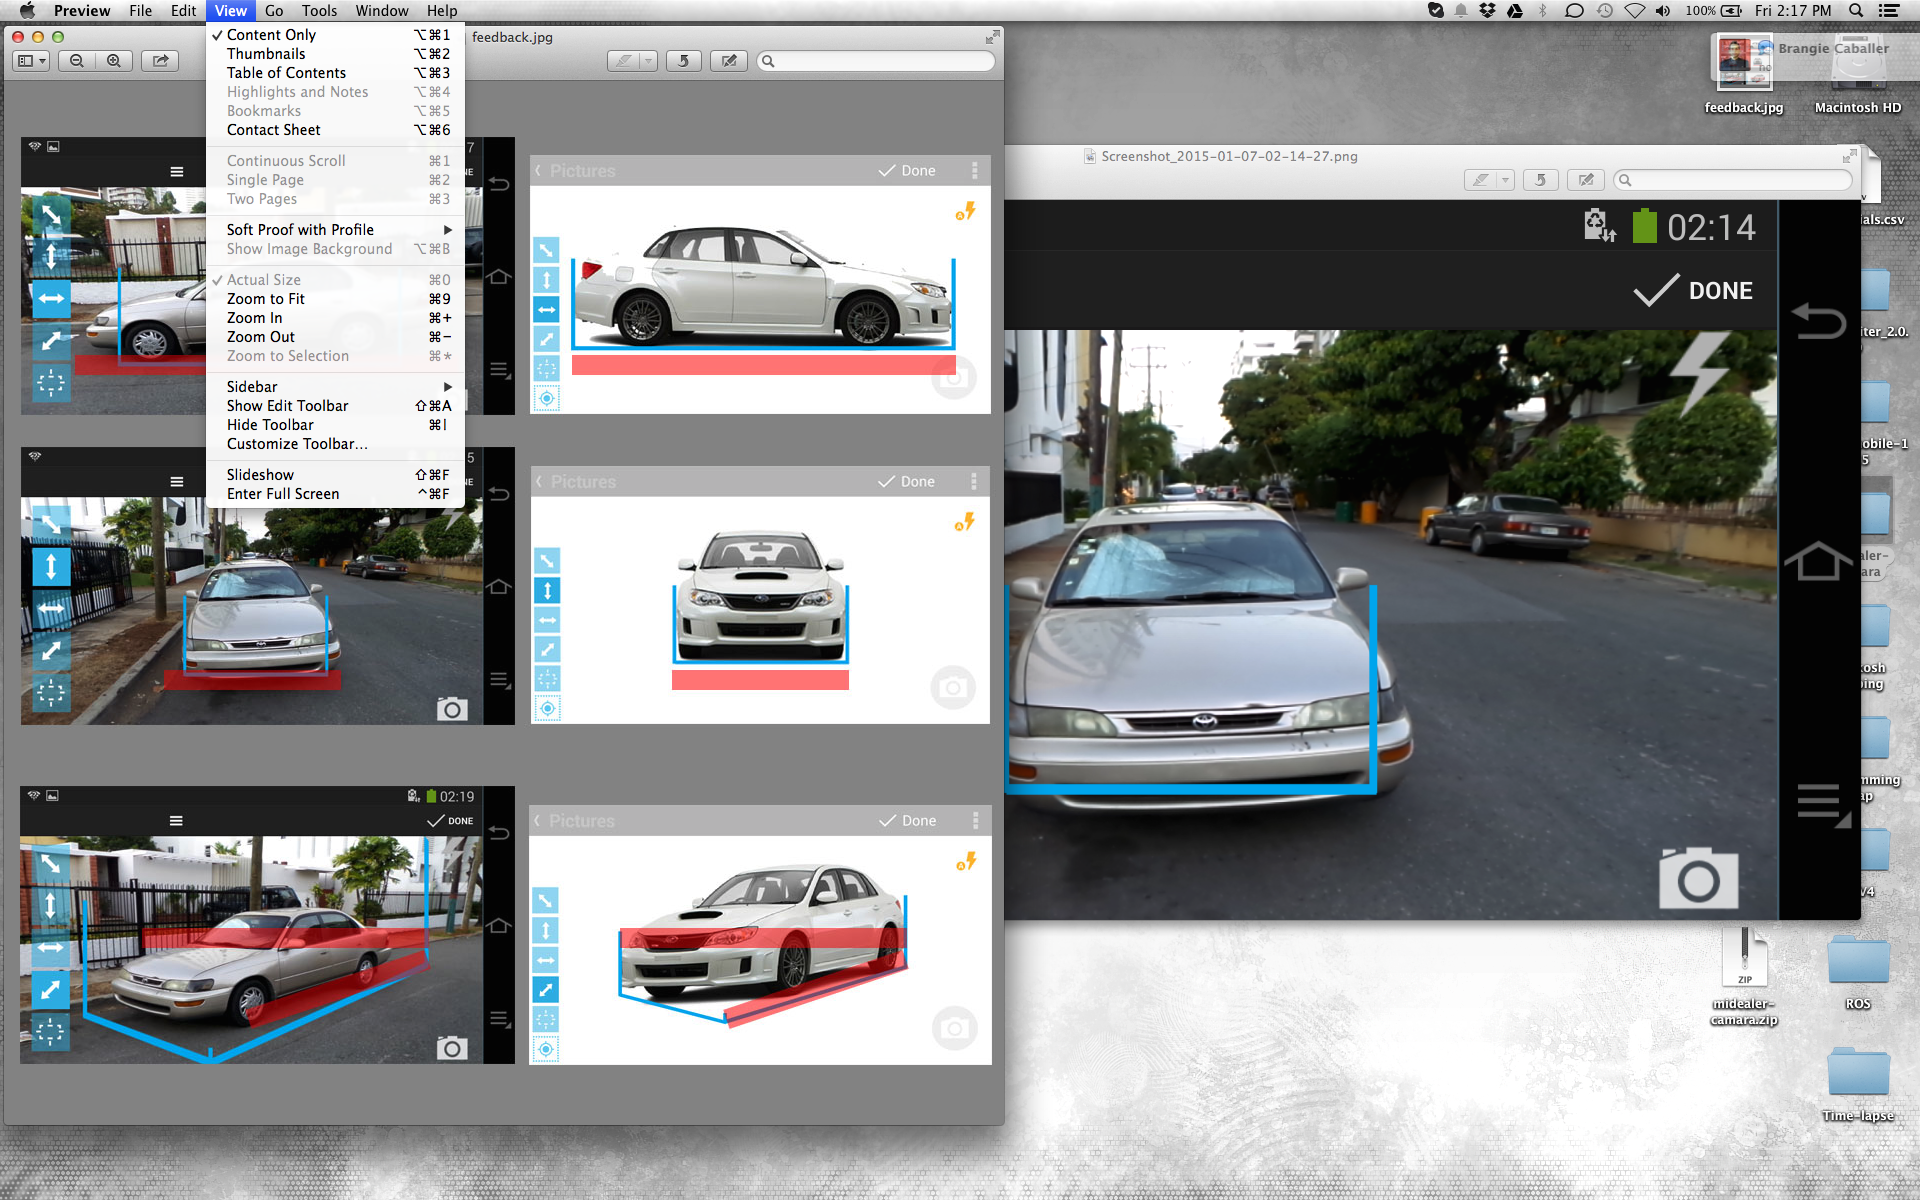Click the zoom out magnifier toolbar icon
Screen dimensions: 1920x1200
pyautogui.click(x=77, y=61)
